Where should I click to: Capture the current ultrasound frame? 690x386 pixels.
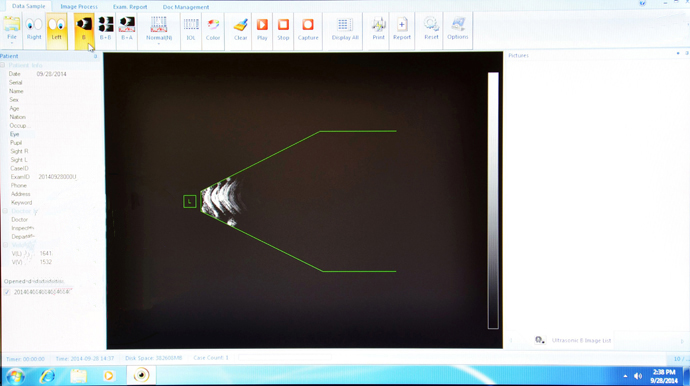coord(308,29)
